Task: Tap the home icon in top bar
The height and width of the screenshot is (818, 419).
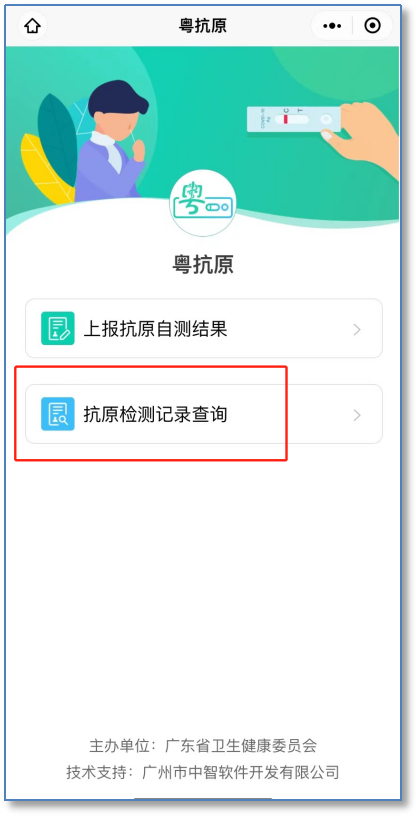Action: [33, 25]
